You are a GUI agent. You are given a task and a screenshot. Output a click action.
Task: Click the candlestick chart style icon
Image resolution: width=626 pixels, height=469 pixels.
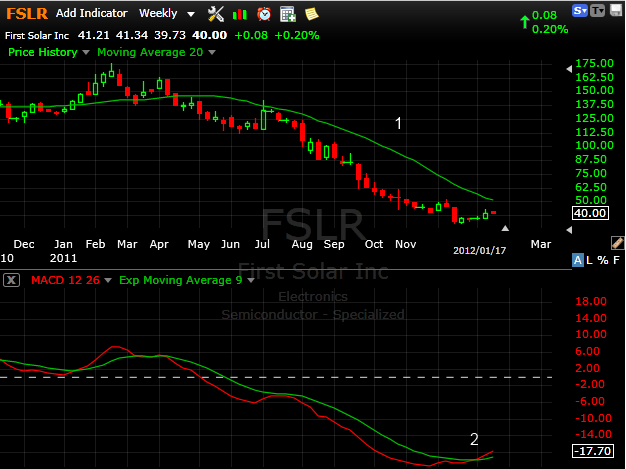240,15
